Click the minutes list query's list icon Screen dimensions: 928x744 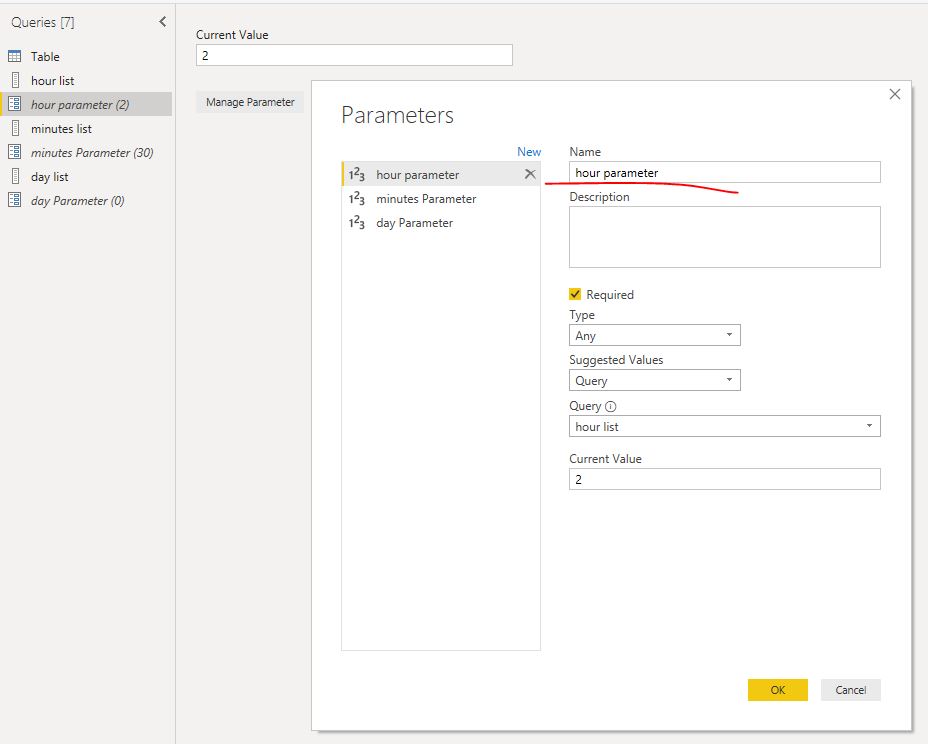pos(15,128)
